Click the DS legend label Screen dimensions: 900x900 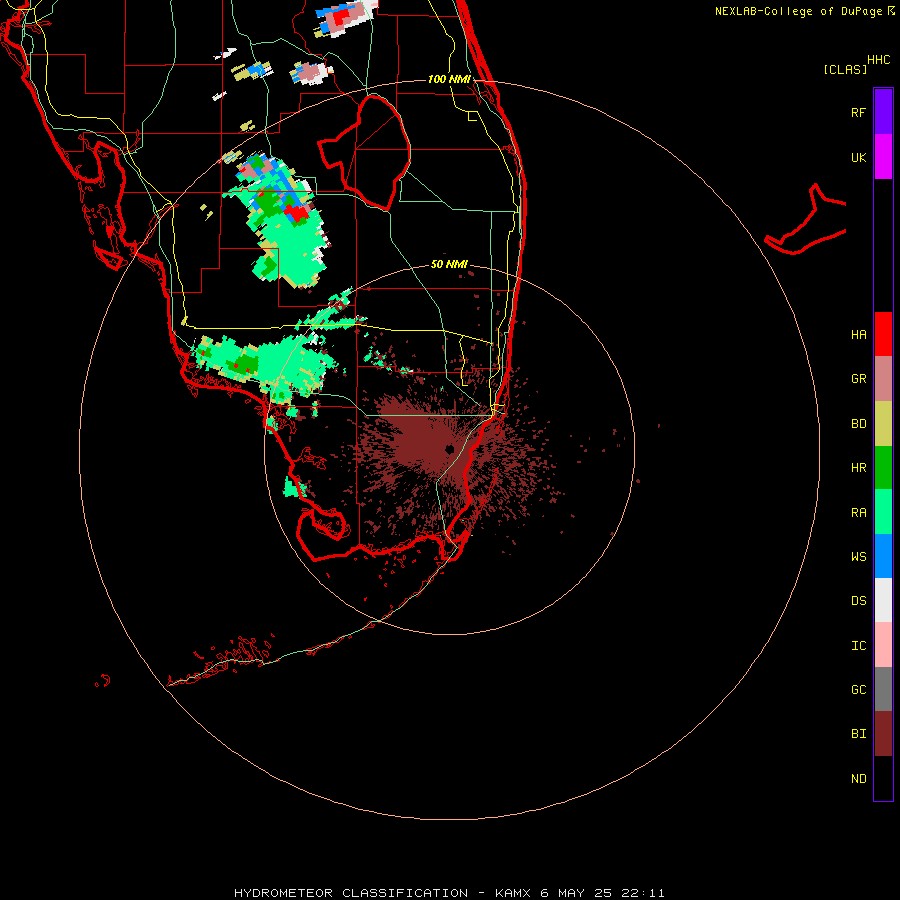(858, 600)
